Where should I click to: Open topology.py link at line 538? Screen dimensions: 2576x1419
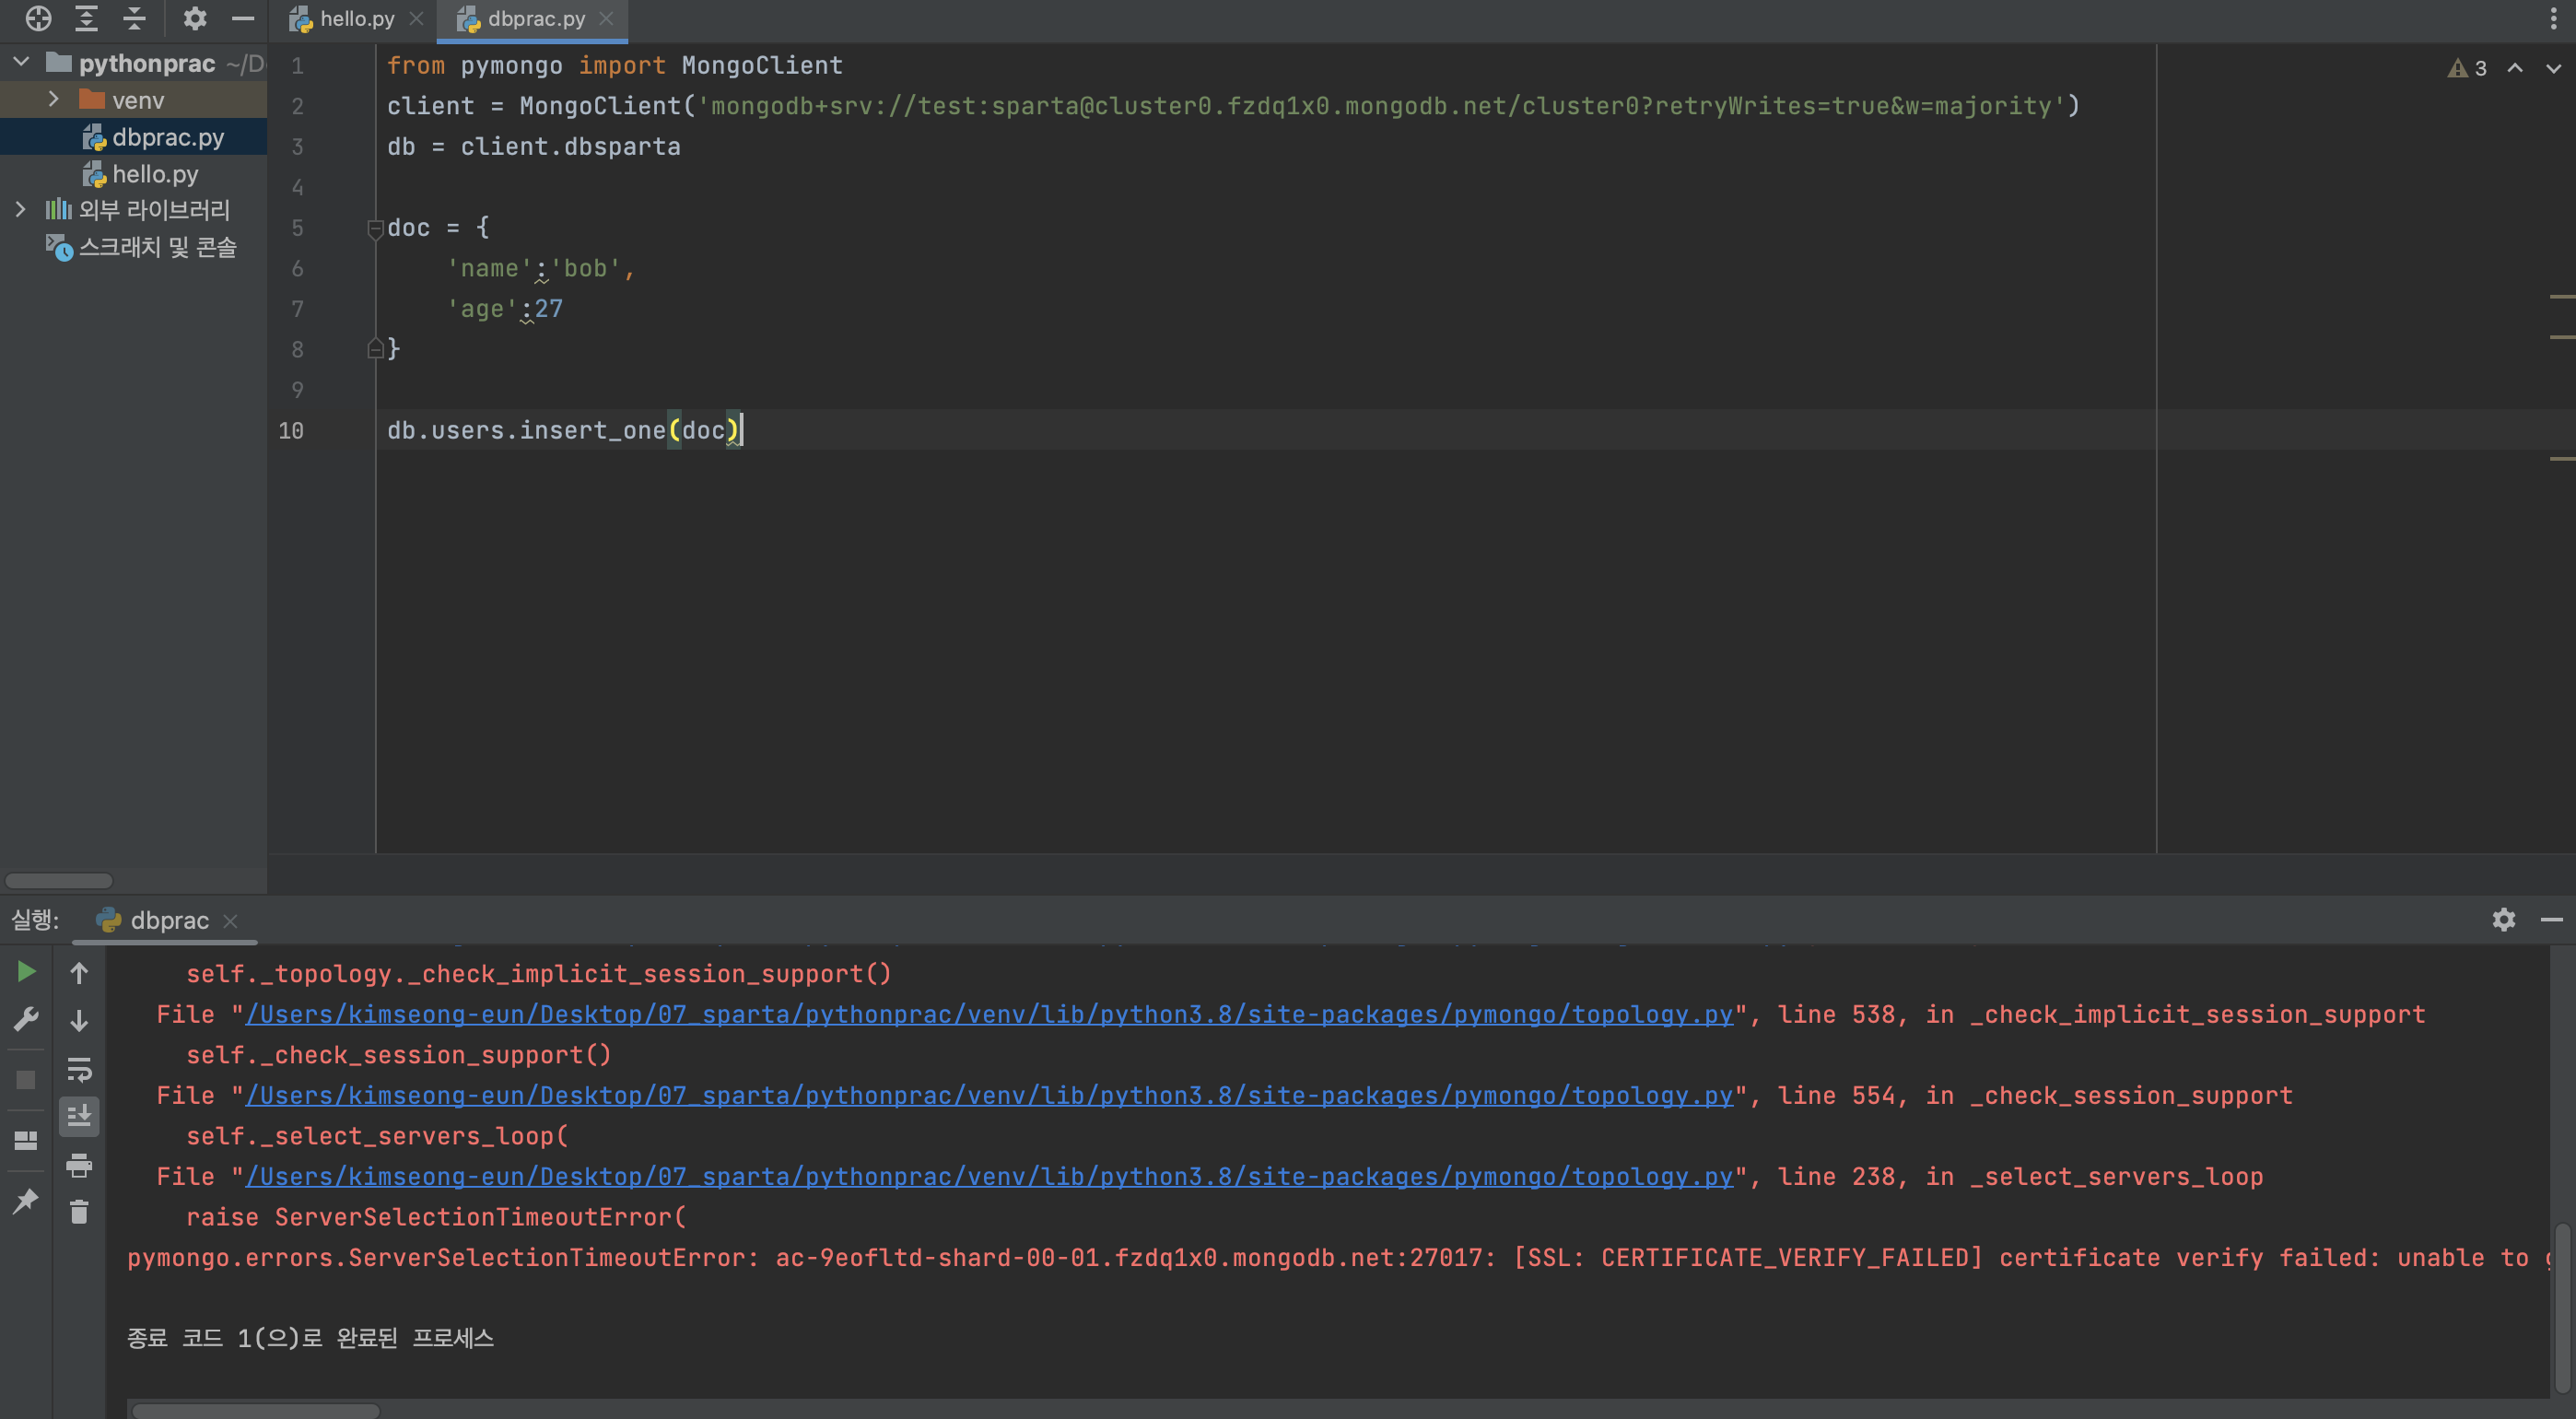(989, 1014)
